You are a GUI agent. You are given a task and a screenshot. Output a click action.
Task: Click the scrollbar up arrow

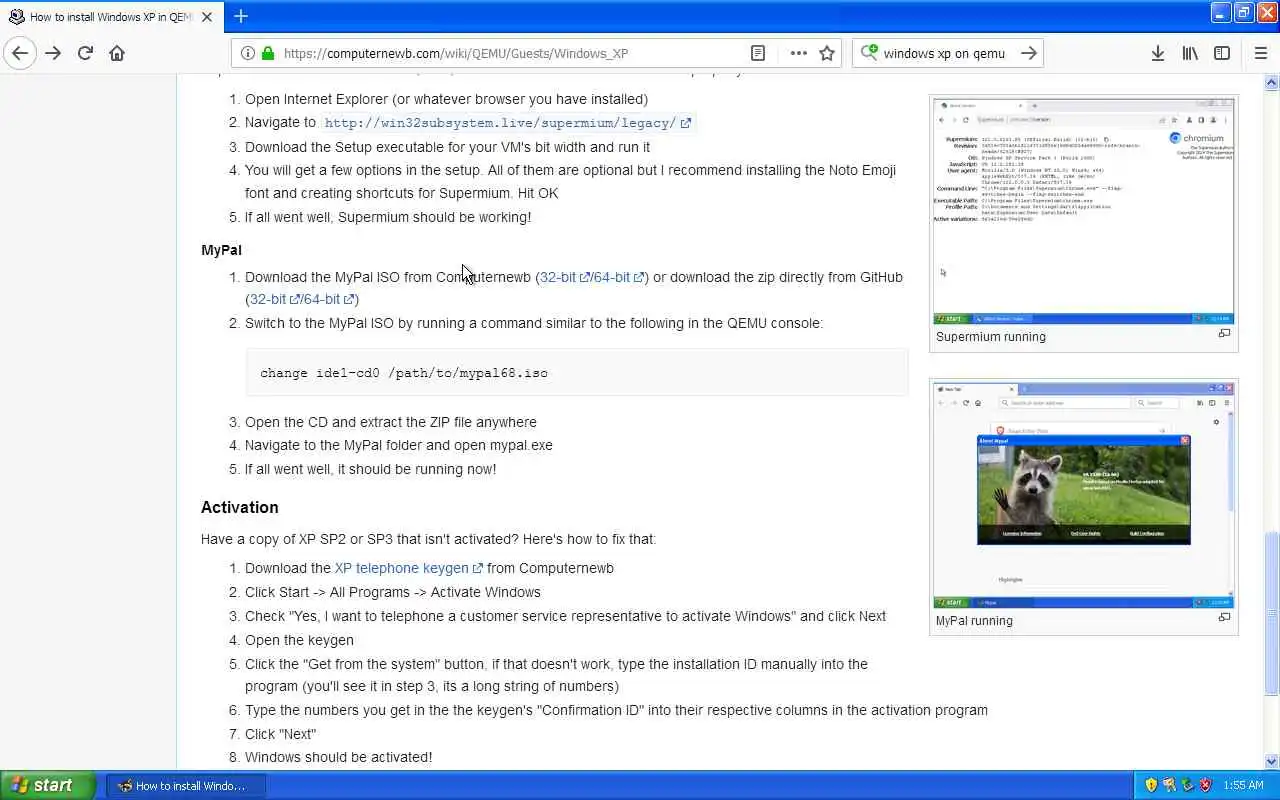click(x=1271, y=82)
